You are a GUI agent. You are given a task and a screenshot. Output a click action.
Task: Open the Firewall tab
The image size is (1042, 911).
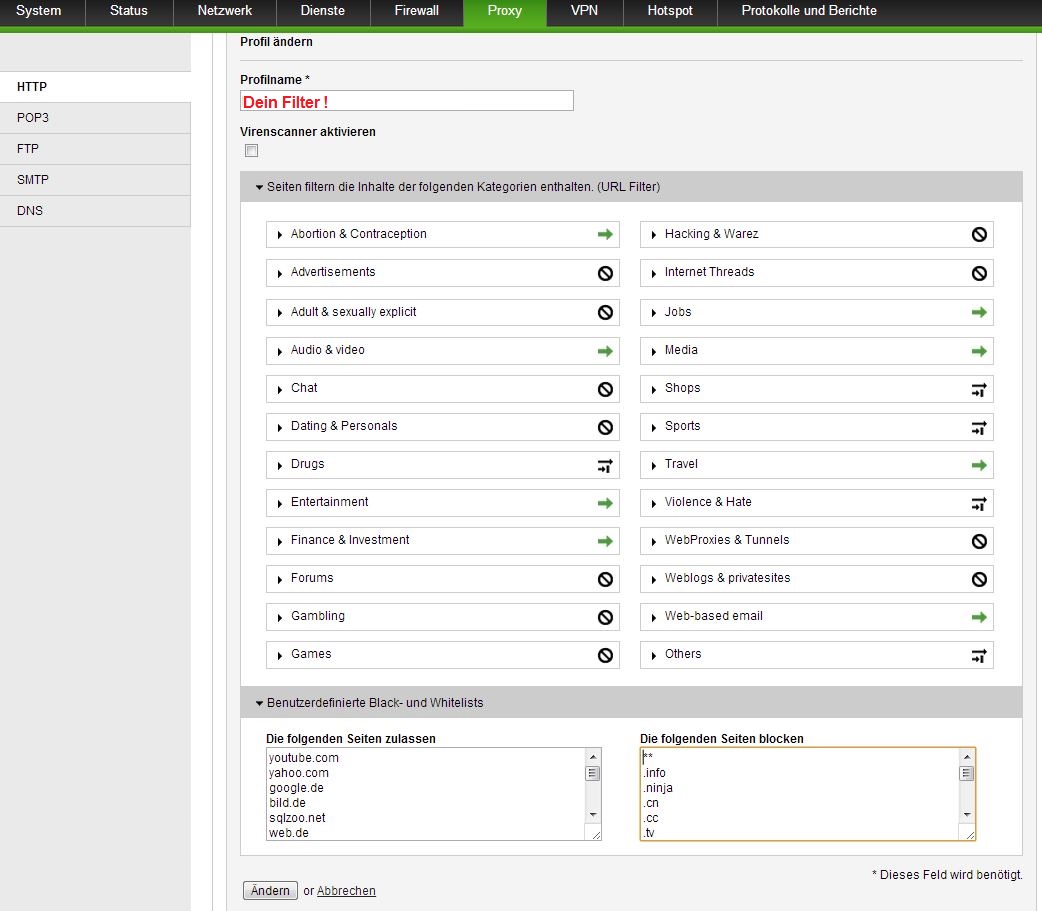tap(416, 11)
